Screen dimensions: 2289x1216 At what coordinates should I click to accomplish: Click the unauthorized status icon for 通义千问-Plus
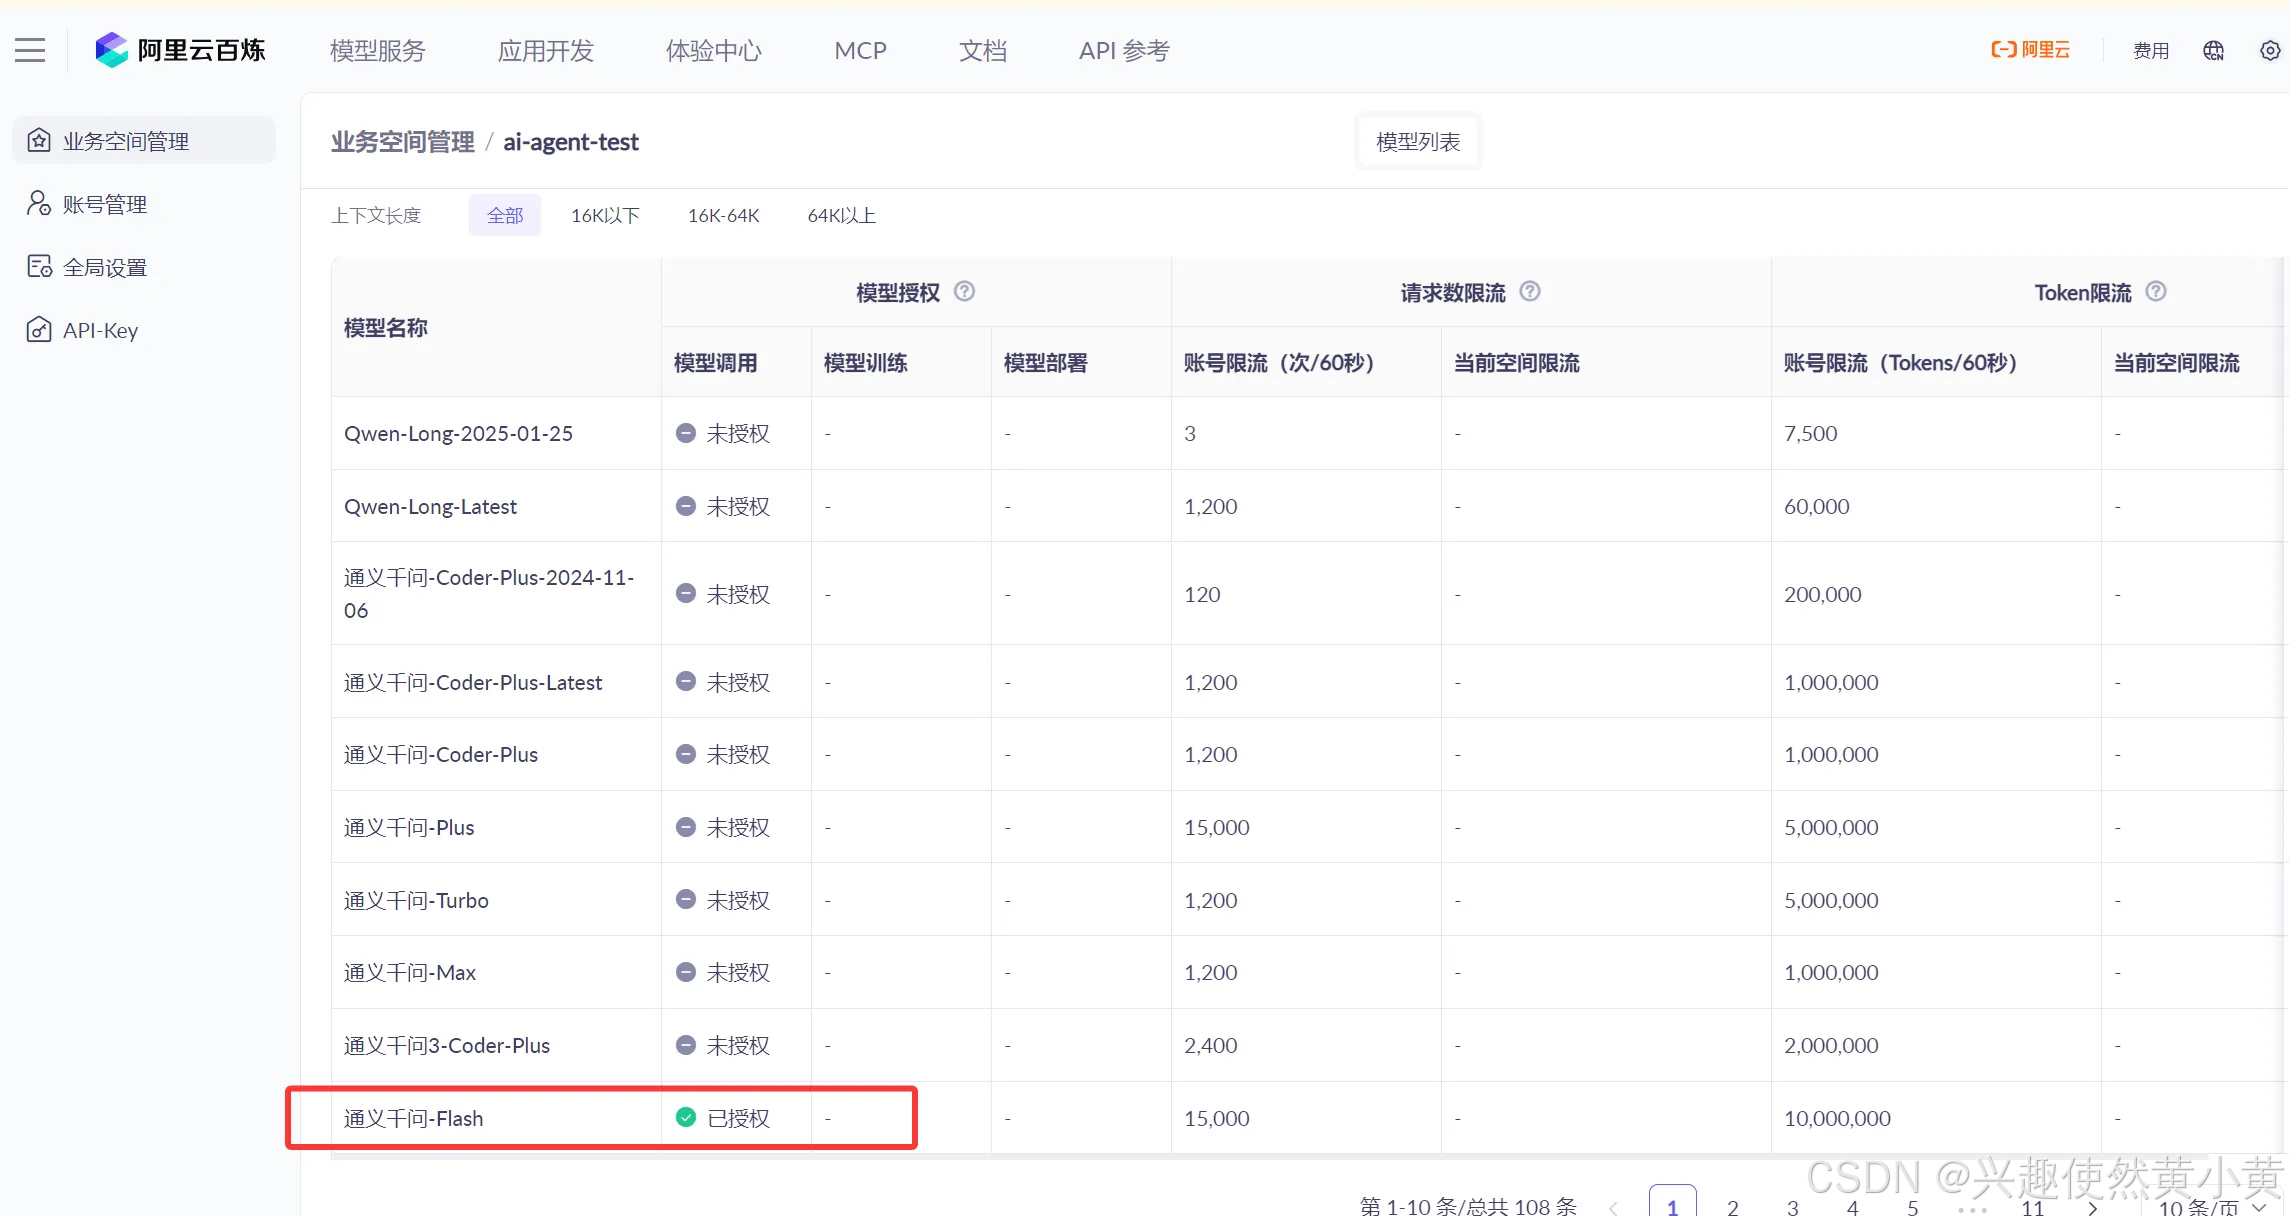686,827
